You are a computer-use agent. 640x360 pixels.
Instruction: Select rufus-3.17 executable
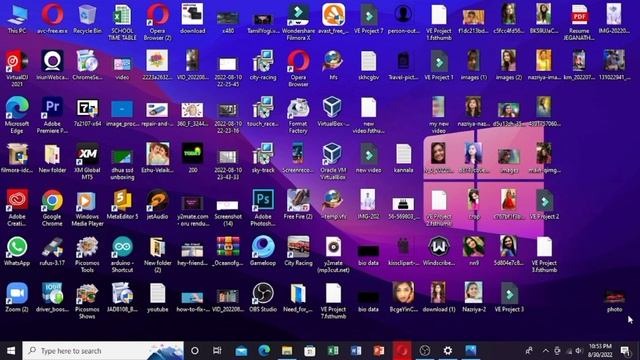click(x=52, y=252)
